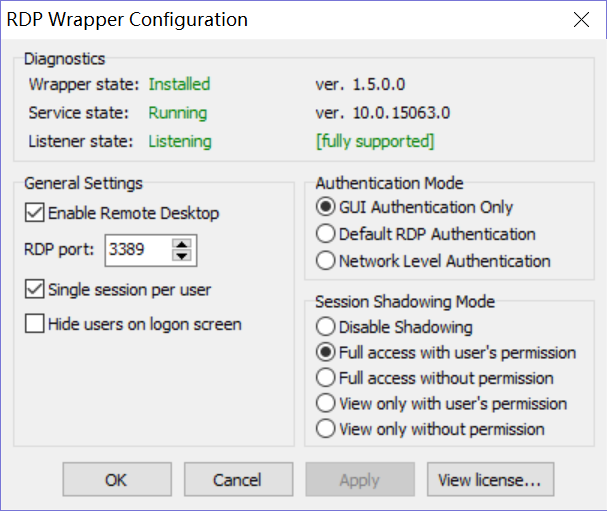Click the Session Shadowing Mode heading
This screenshot has height=511, width=607.
[405, 302]
